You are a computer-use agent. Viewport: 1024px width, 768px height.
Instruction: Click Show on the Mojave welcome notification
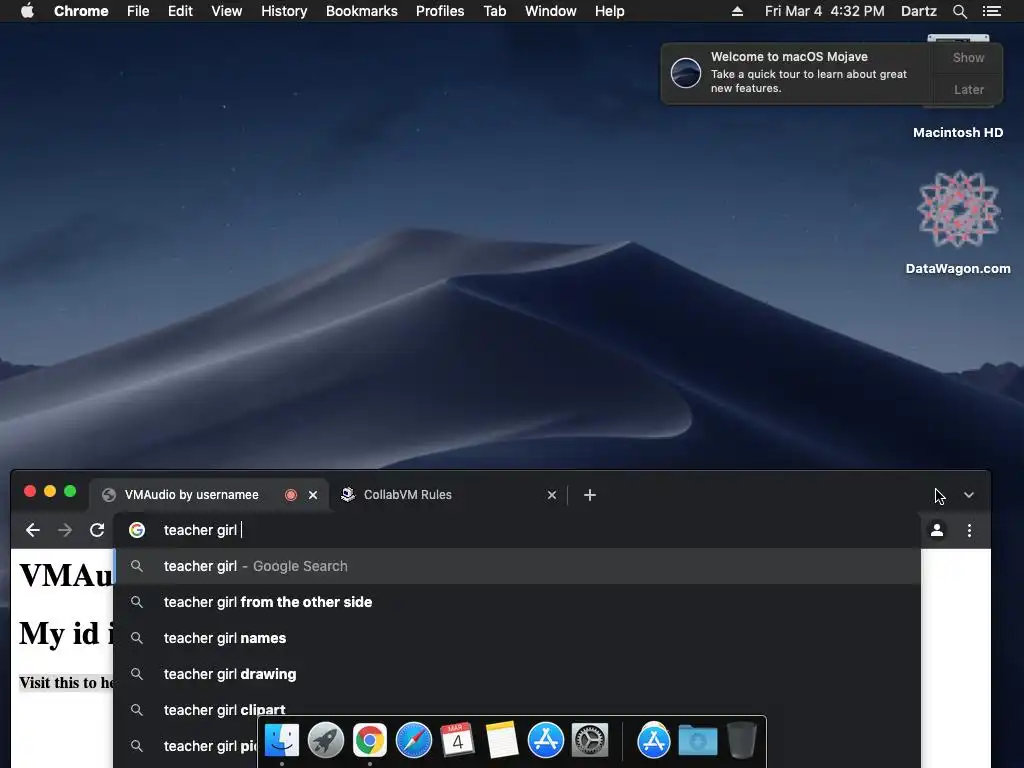tap(968, 57)
